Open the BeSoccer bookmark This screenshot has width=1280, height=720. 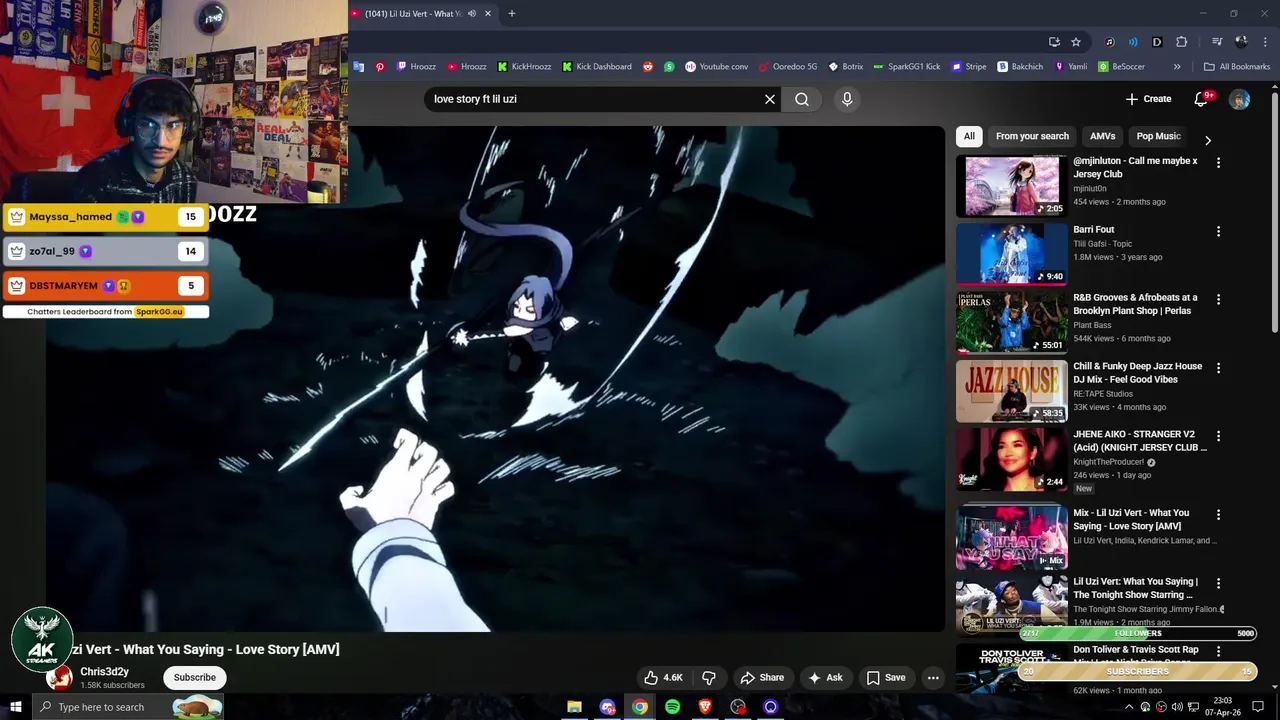click(1121, 67)
